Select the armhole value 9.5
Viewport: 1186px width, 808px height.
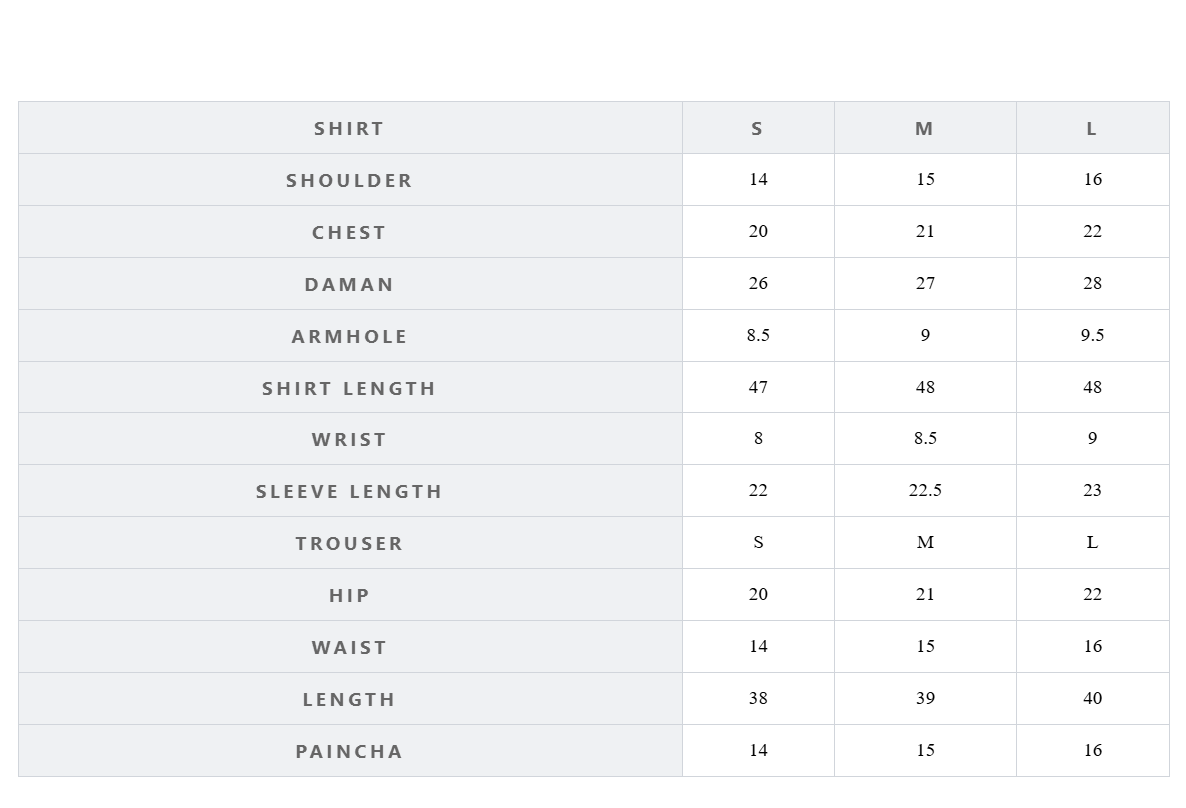point(1092,335)
